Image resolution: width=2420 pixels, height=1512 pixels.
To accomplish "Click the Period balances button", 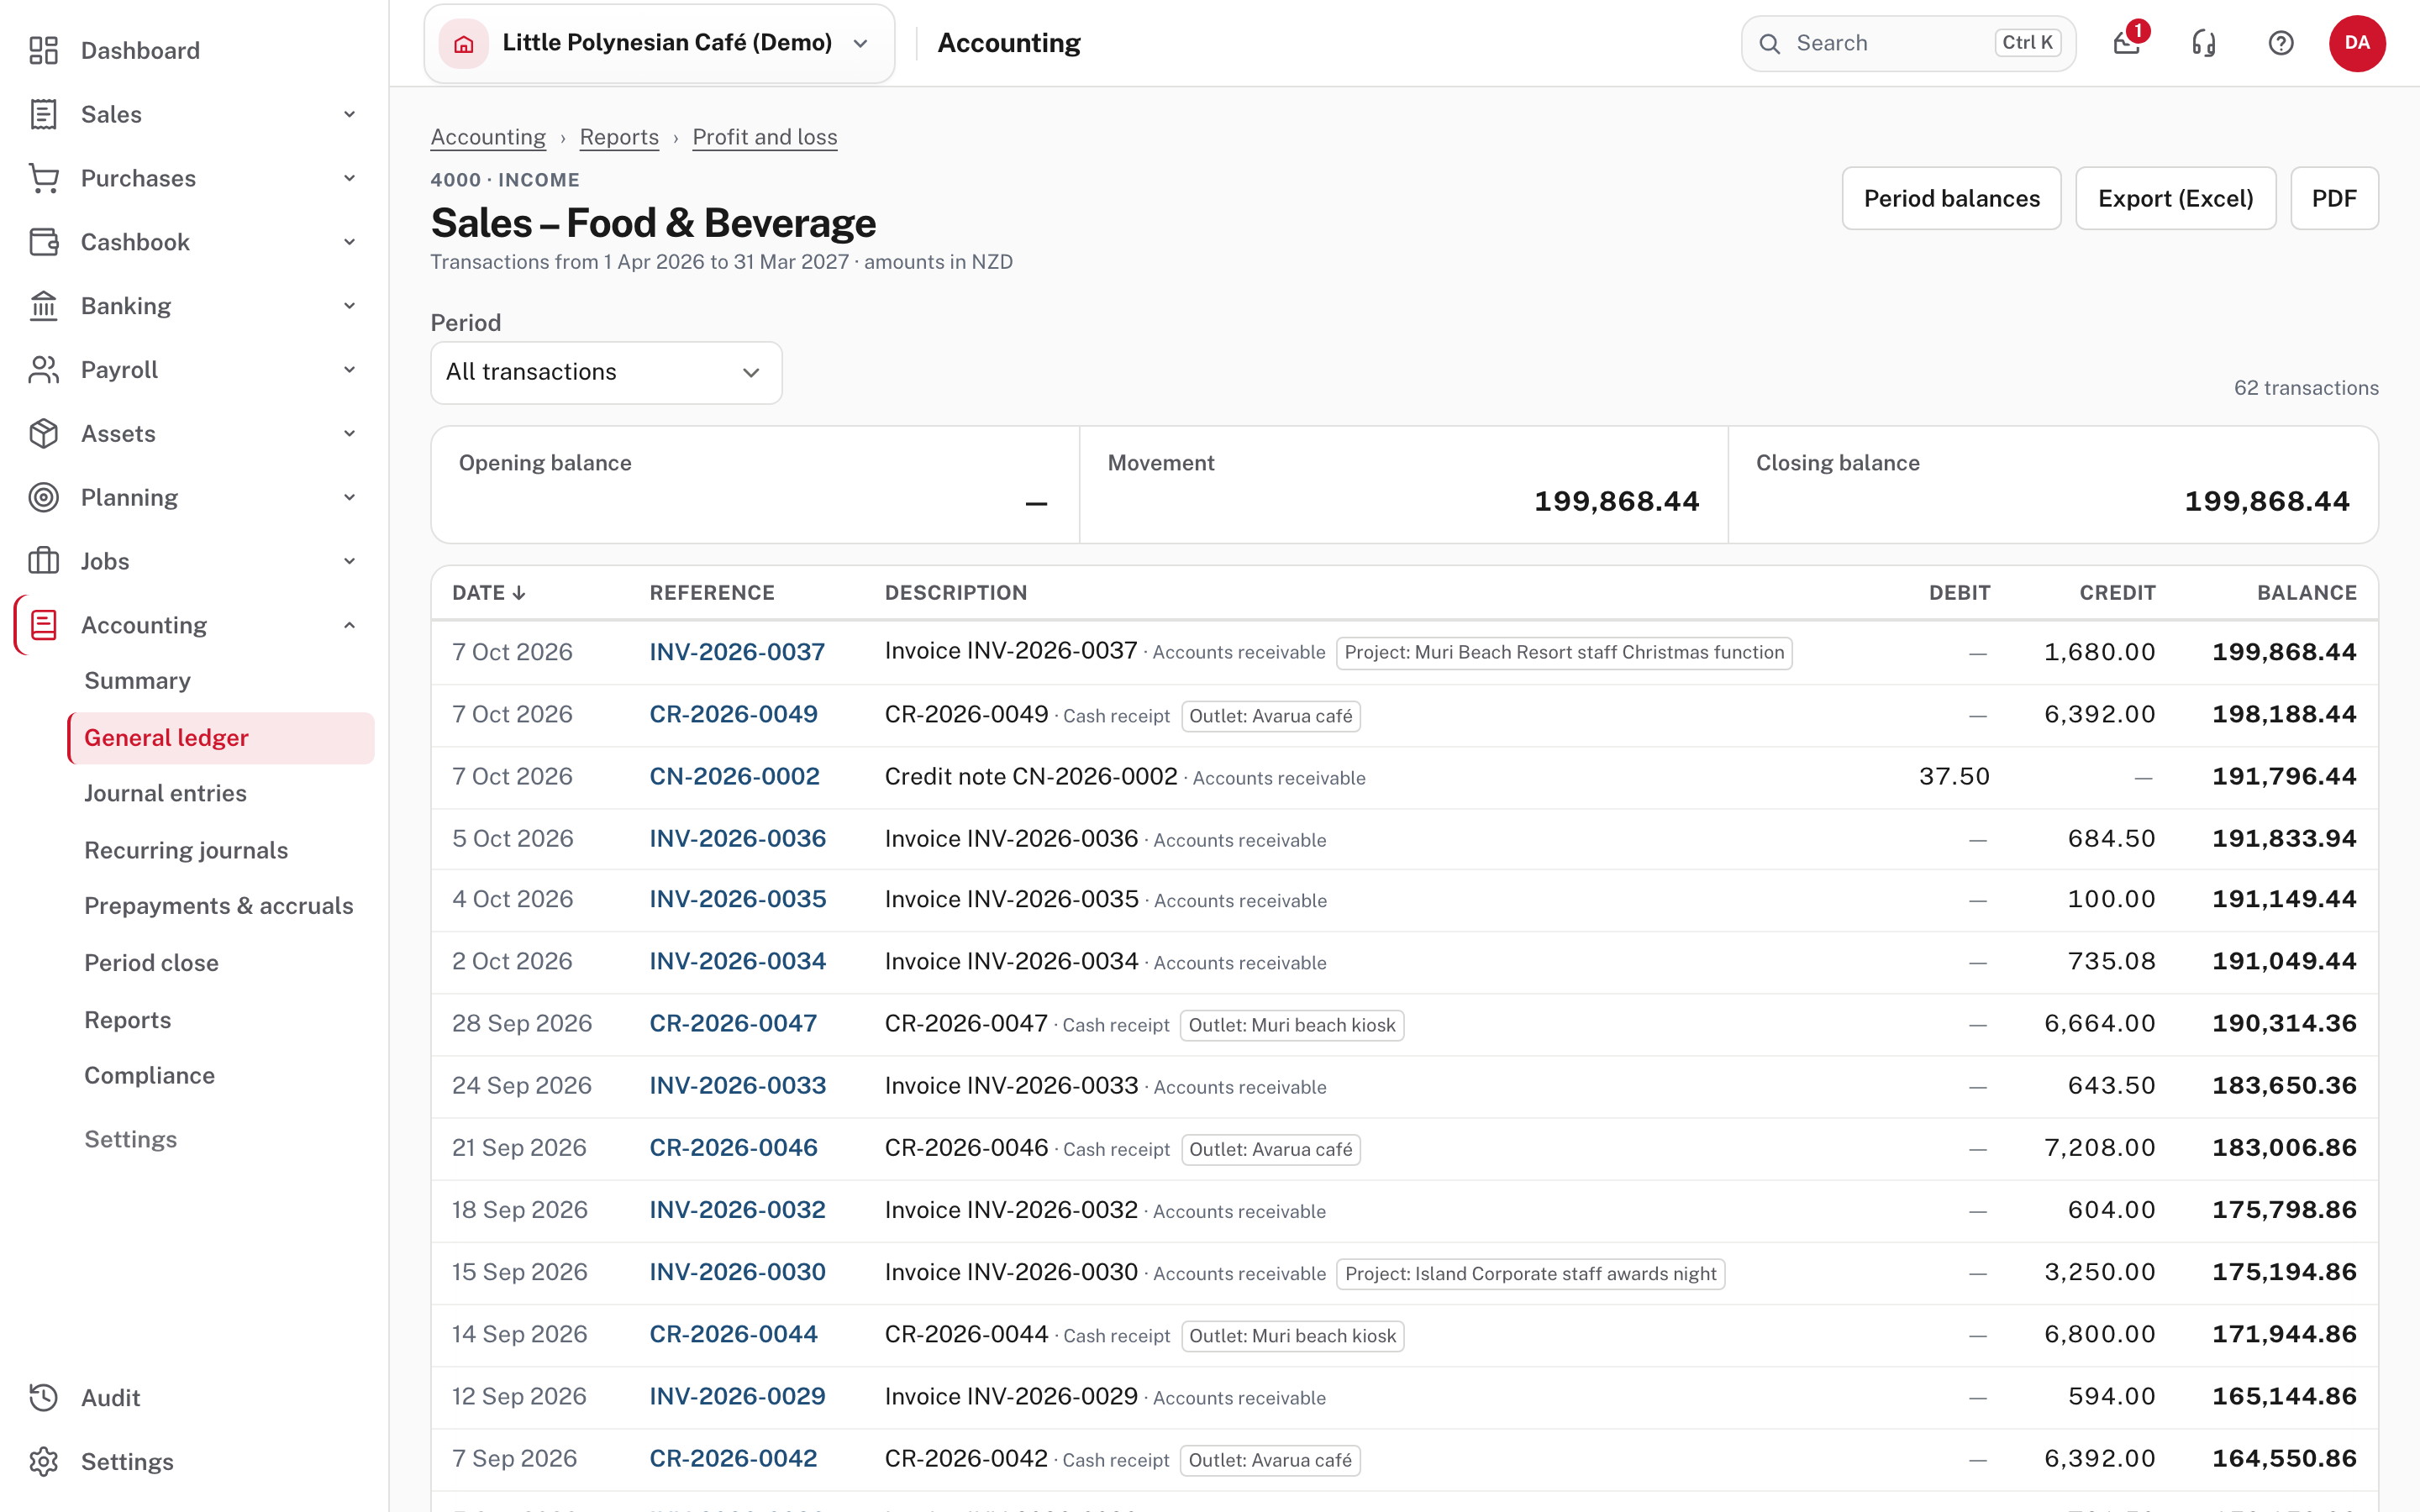I will pos(1951,198).
